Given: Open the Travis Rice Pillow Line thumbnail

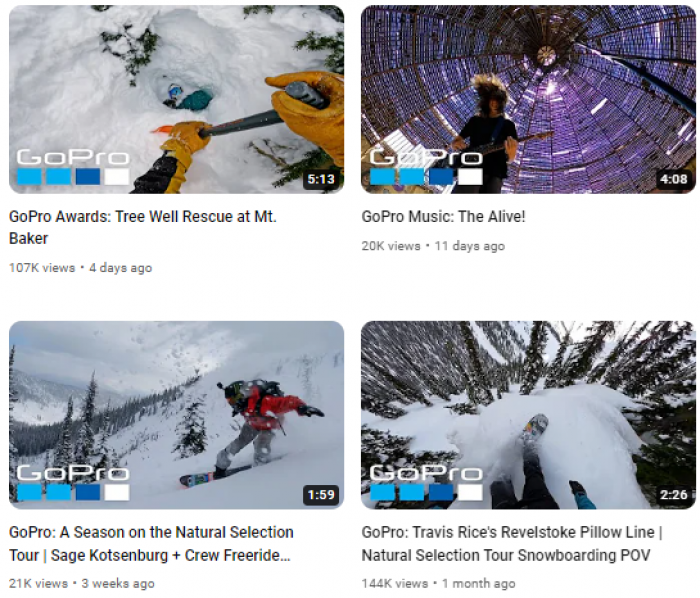Looking at the screenshot, I should pos(529,415).
